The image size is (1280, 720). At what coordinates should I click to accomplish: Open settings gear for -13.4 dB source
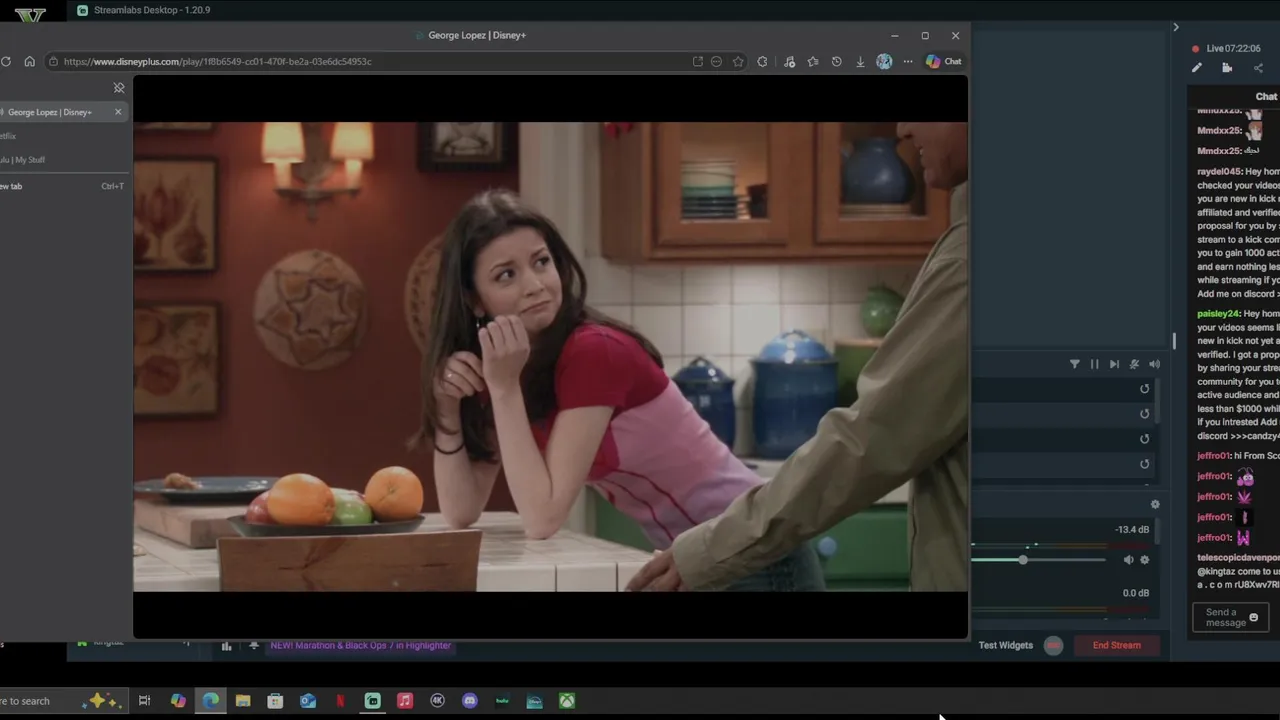tap(1145, 560)
